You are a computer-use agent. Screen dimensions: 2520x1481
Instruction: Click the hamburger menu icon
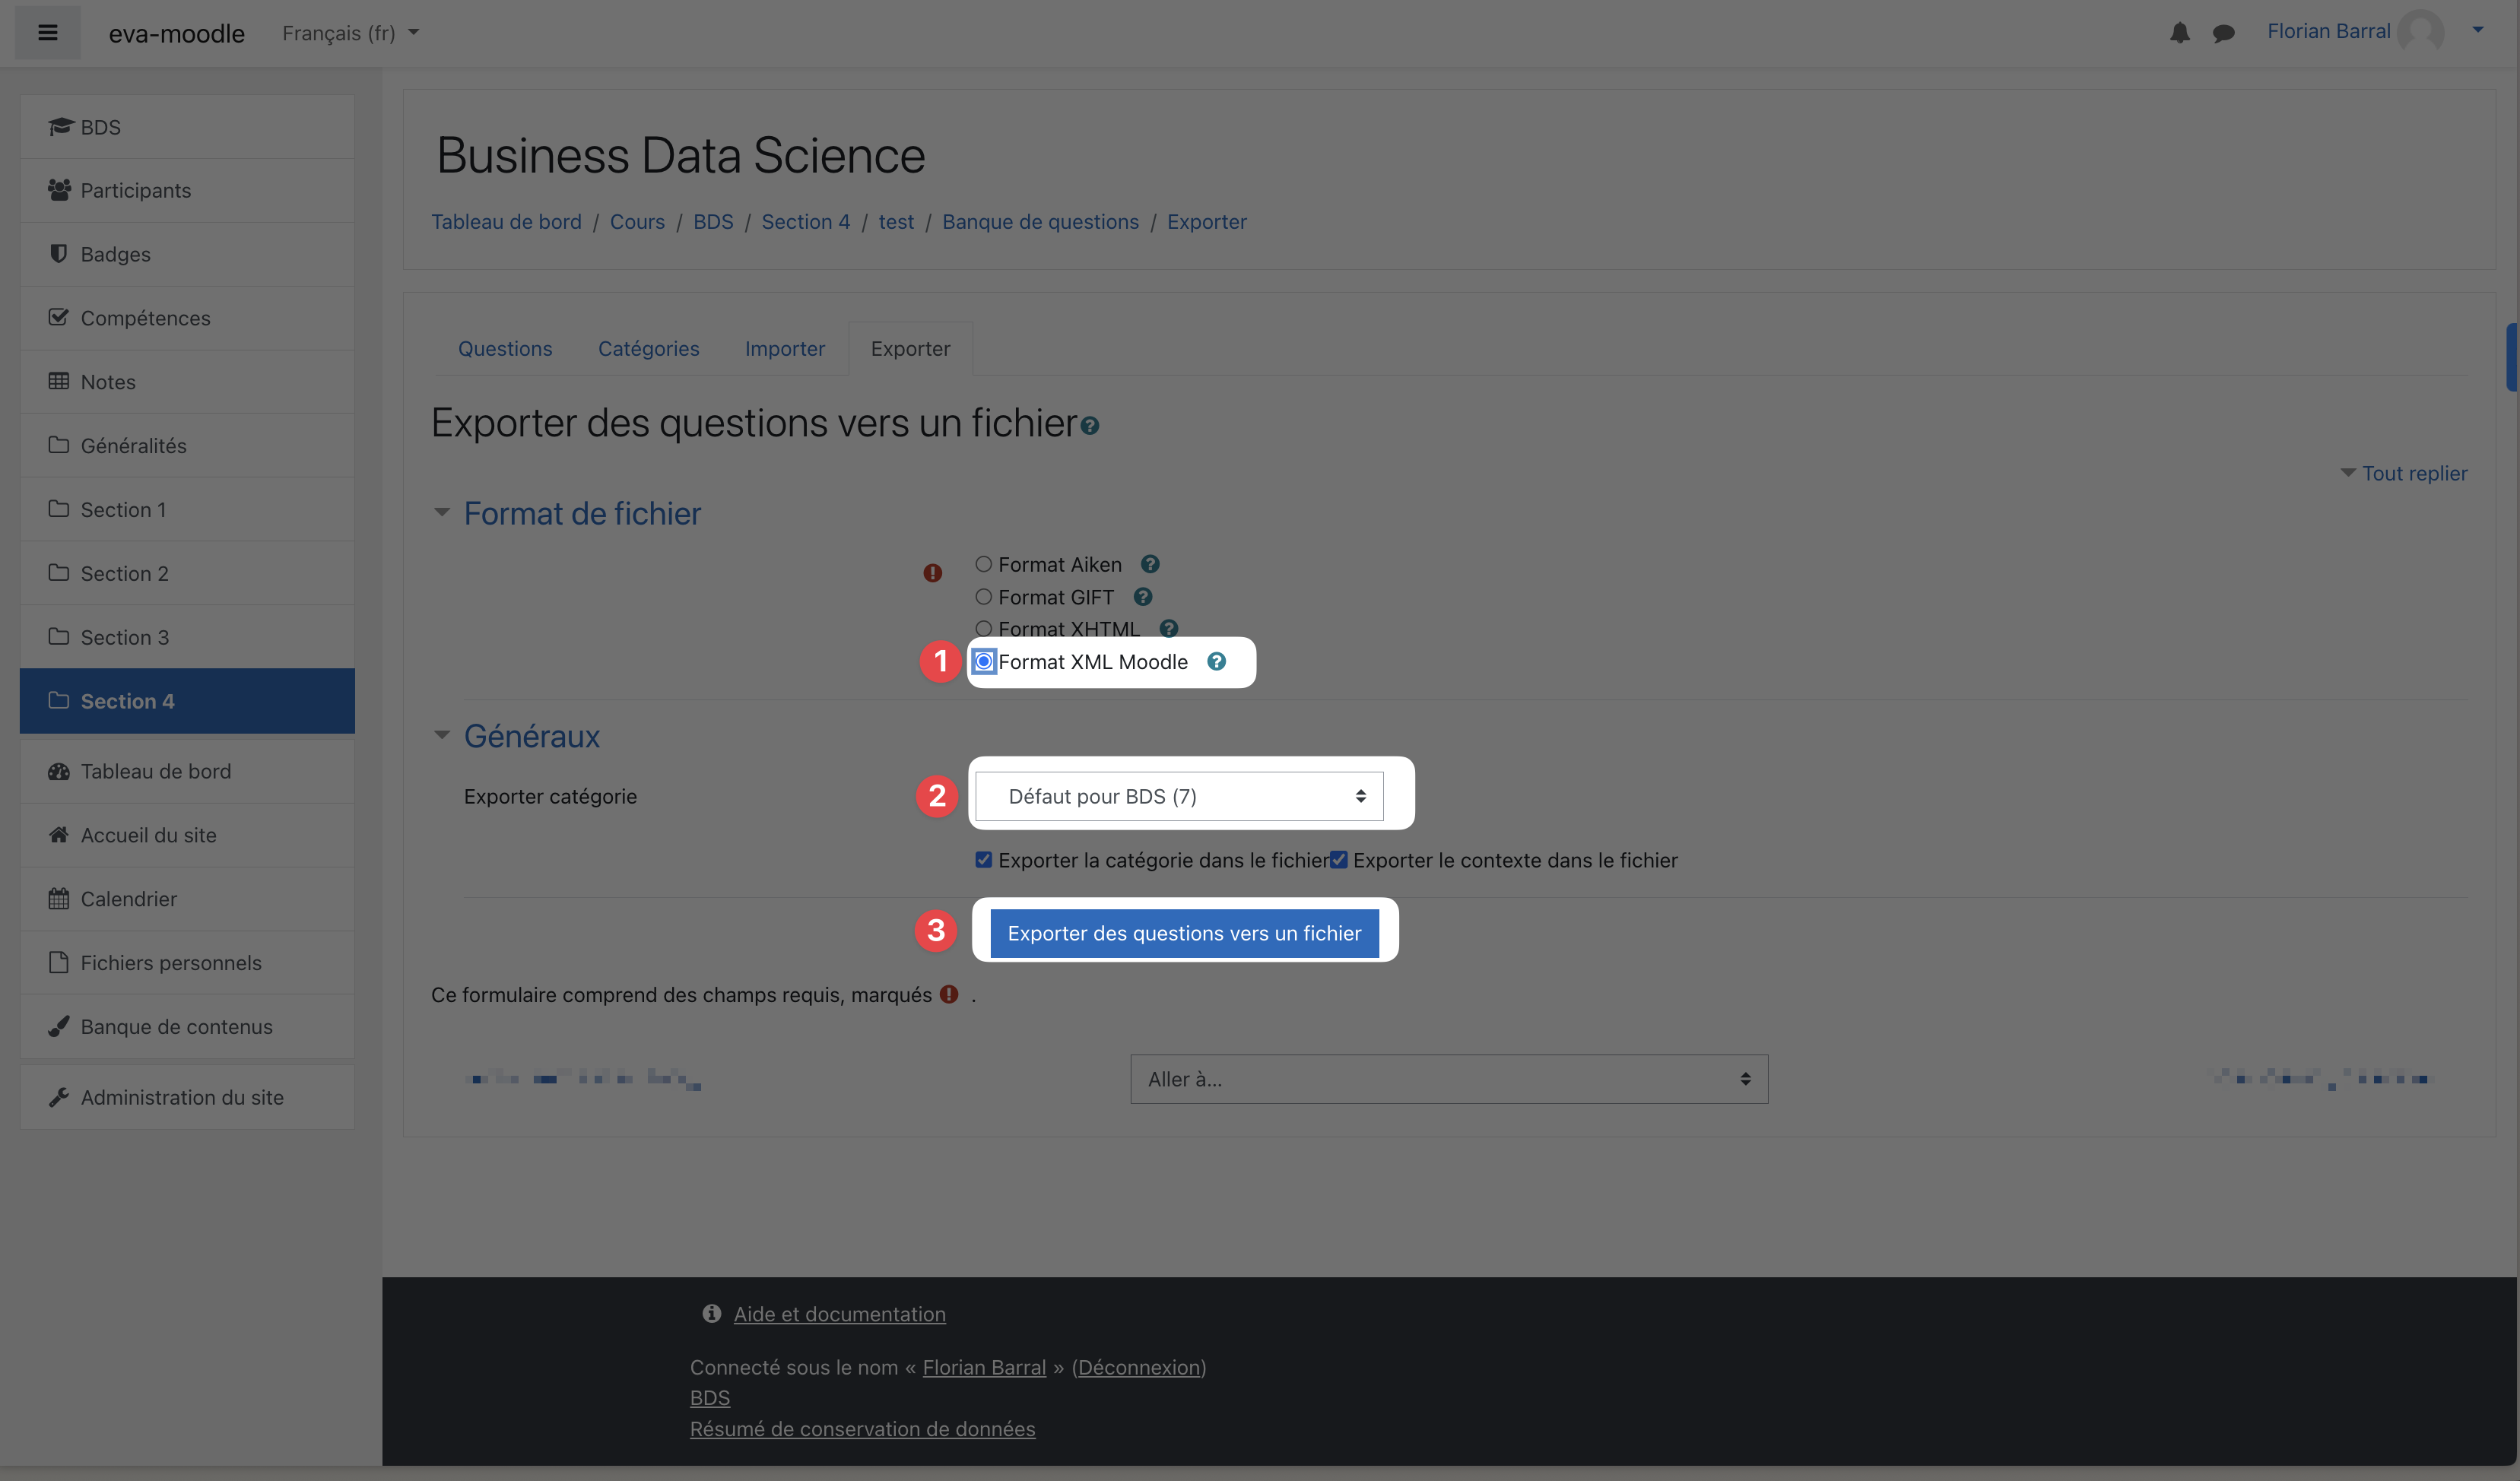coord(47,33)
